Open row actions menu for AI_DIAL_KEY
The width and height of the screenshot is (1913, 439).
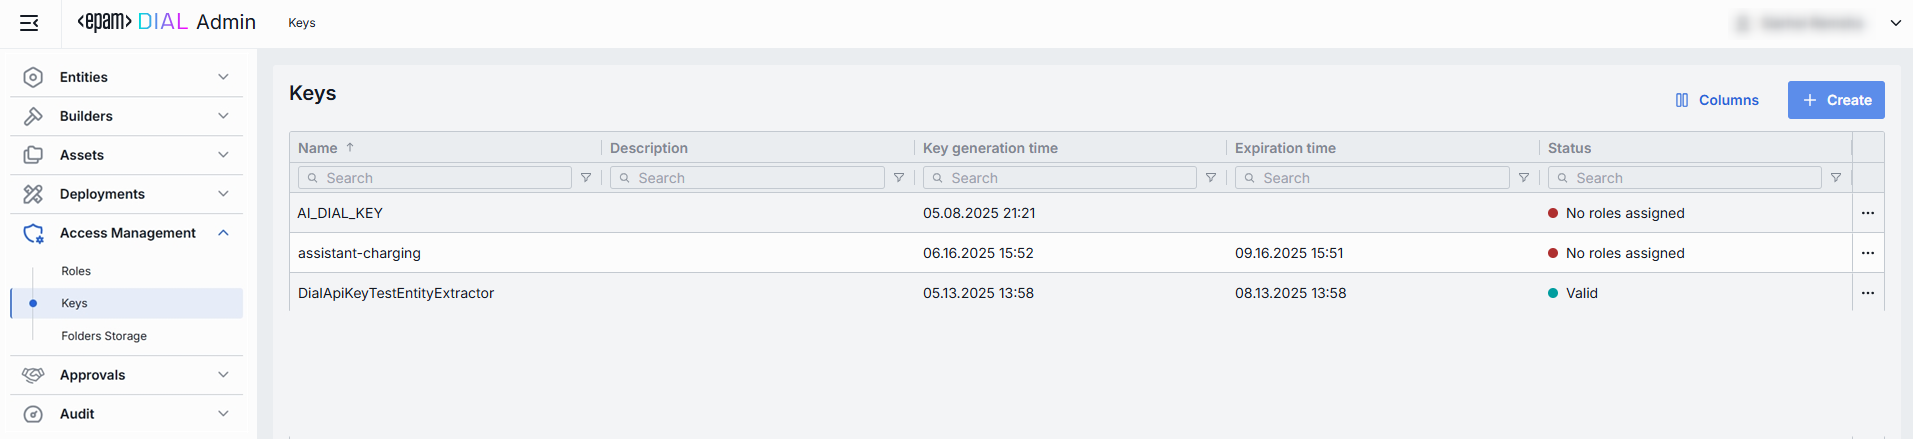(1867, 213)
